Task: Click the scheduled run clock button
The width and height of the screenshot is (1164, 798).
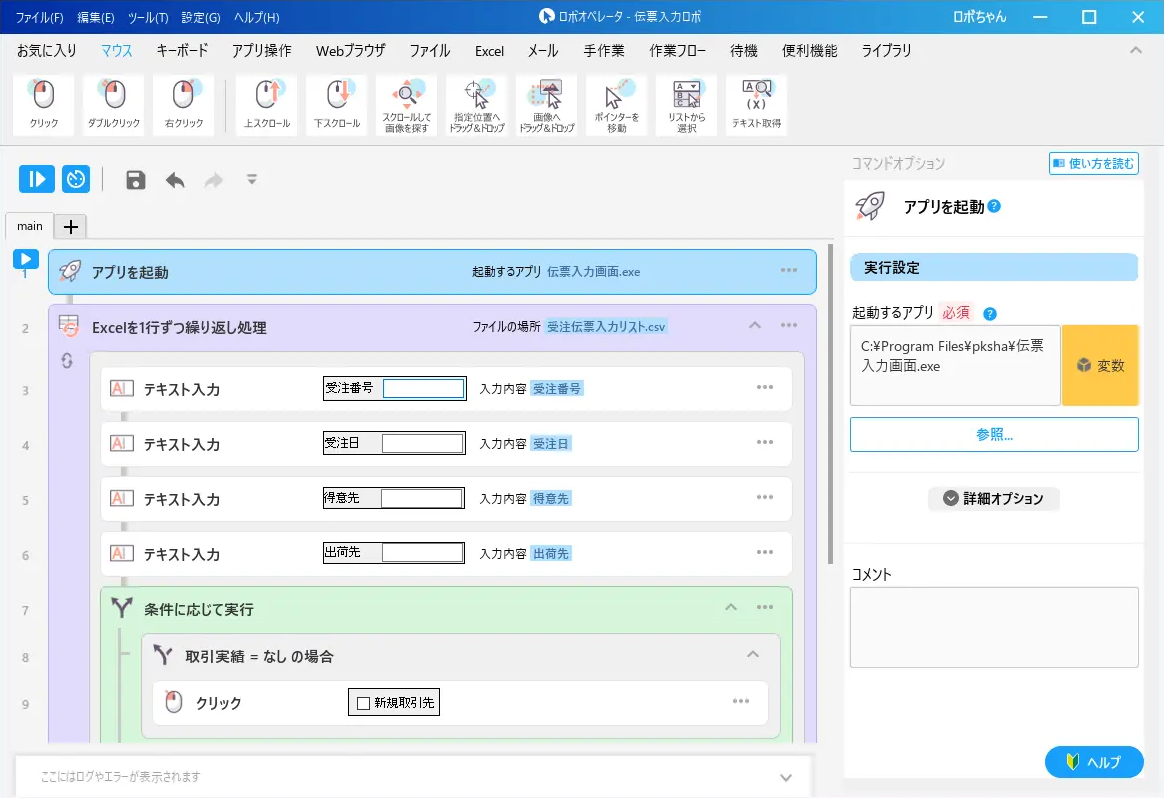Action: click(76, 179)
